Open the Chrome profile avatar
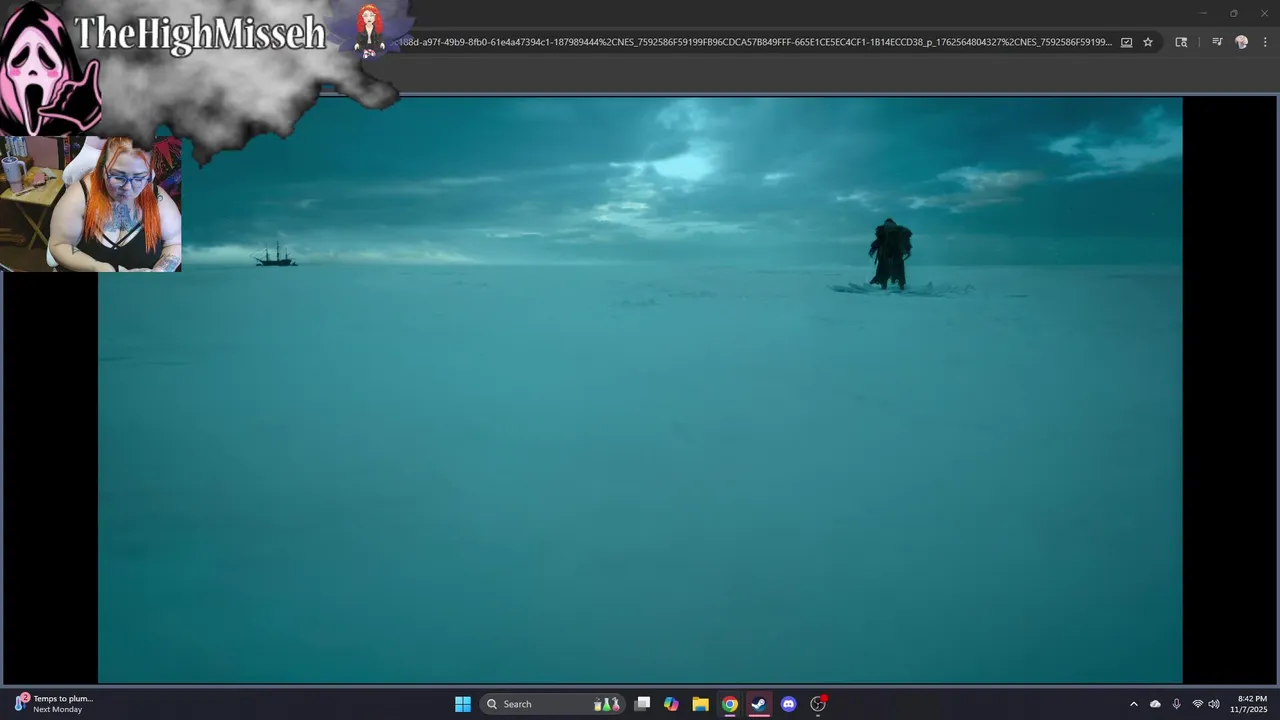1280x720 pixels. (x=1242, y=42)
